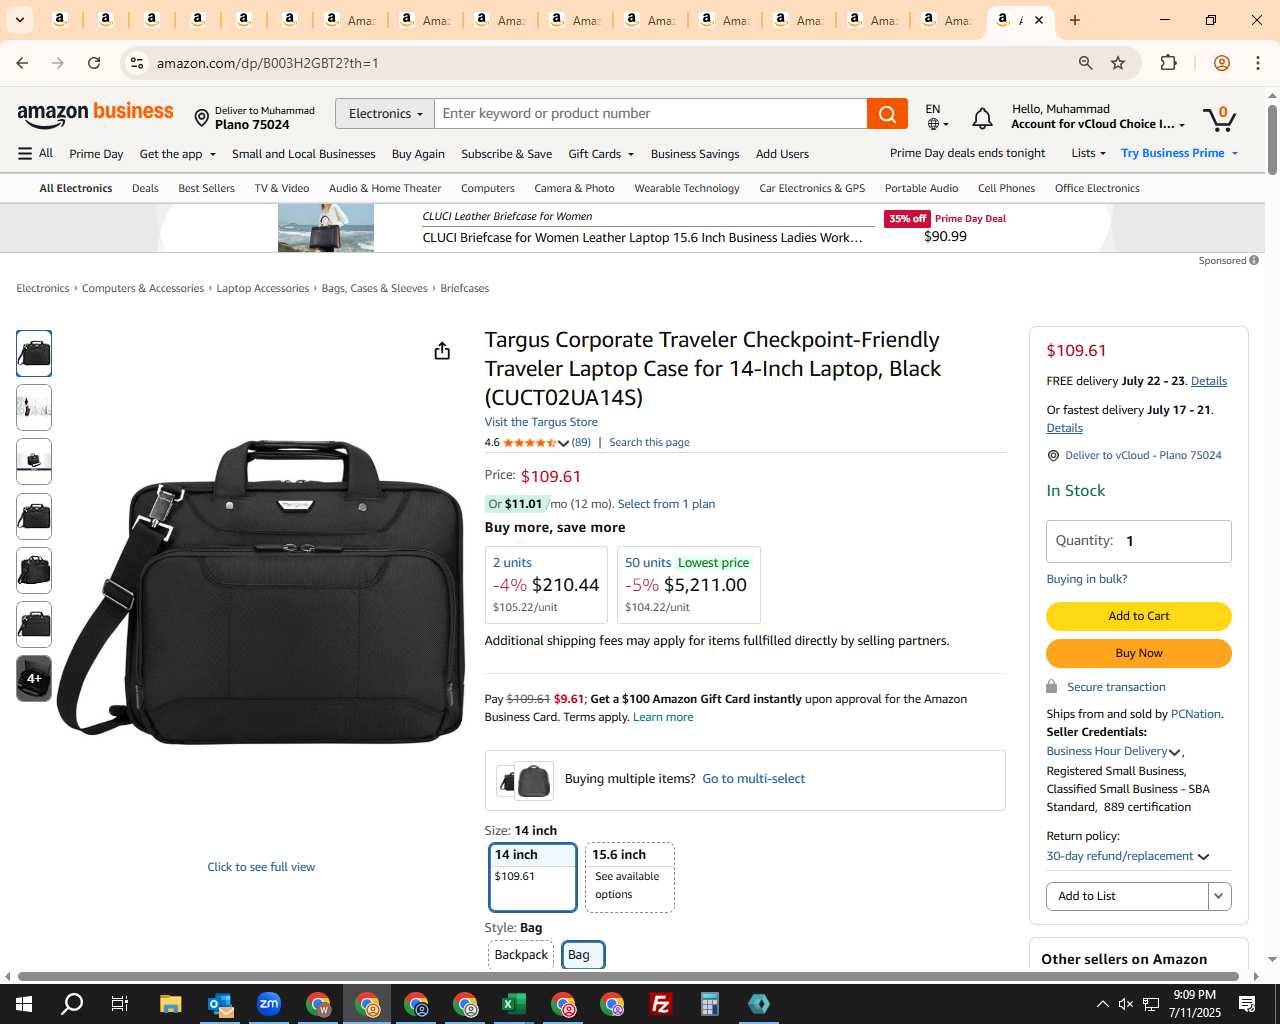Click the orange search magnifier button
This screenshot has width=1280, height=1024.
click(x=887, y=114)
